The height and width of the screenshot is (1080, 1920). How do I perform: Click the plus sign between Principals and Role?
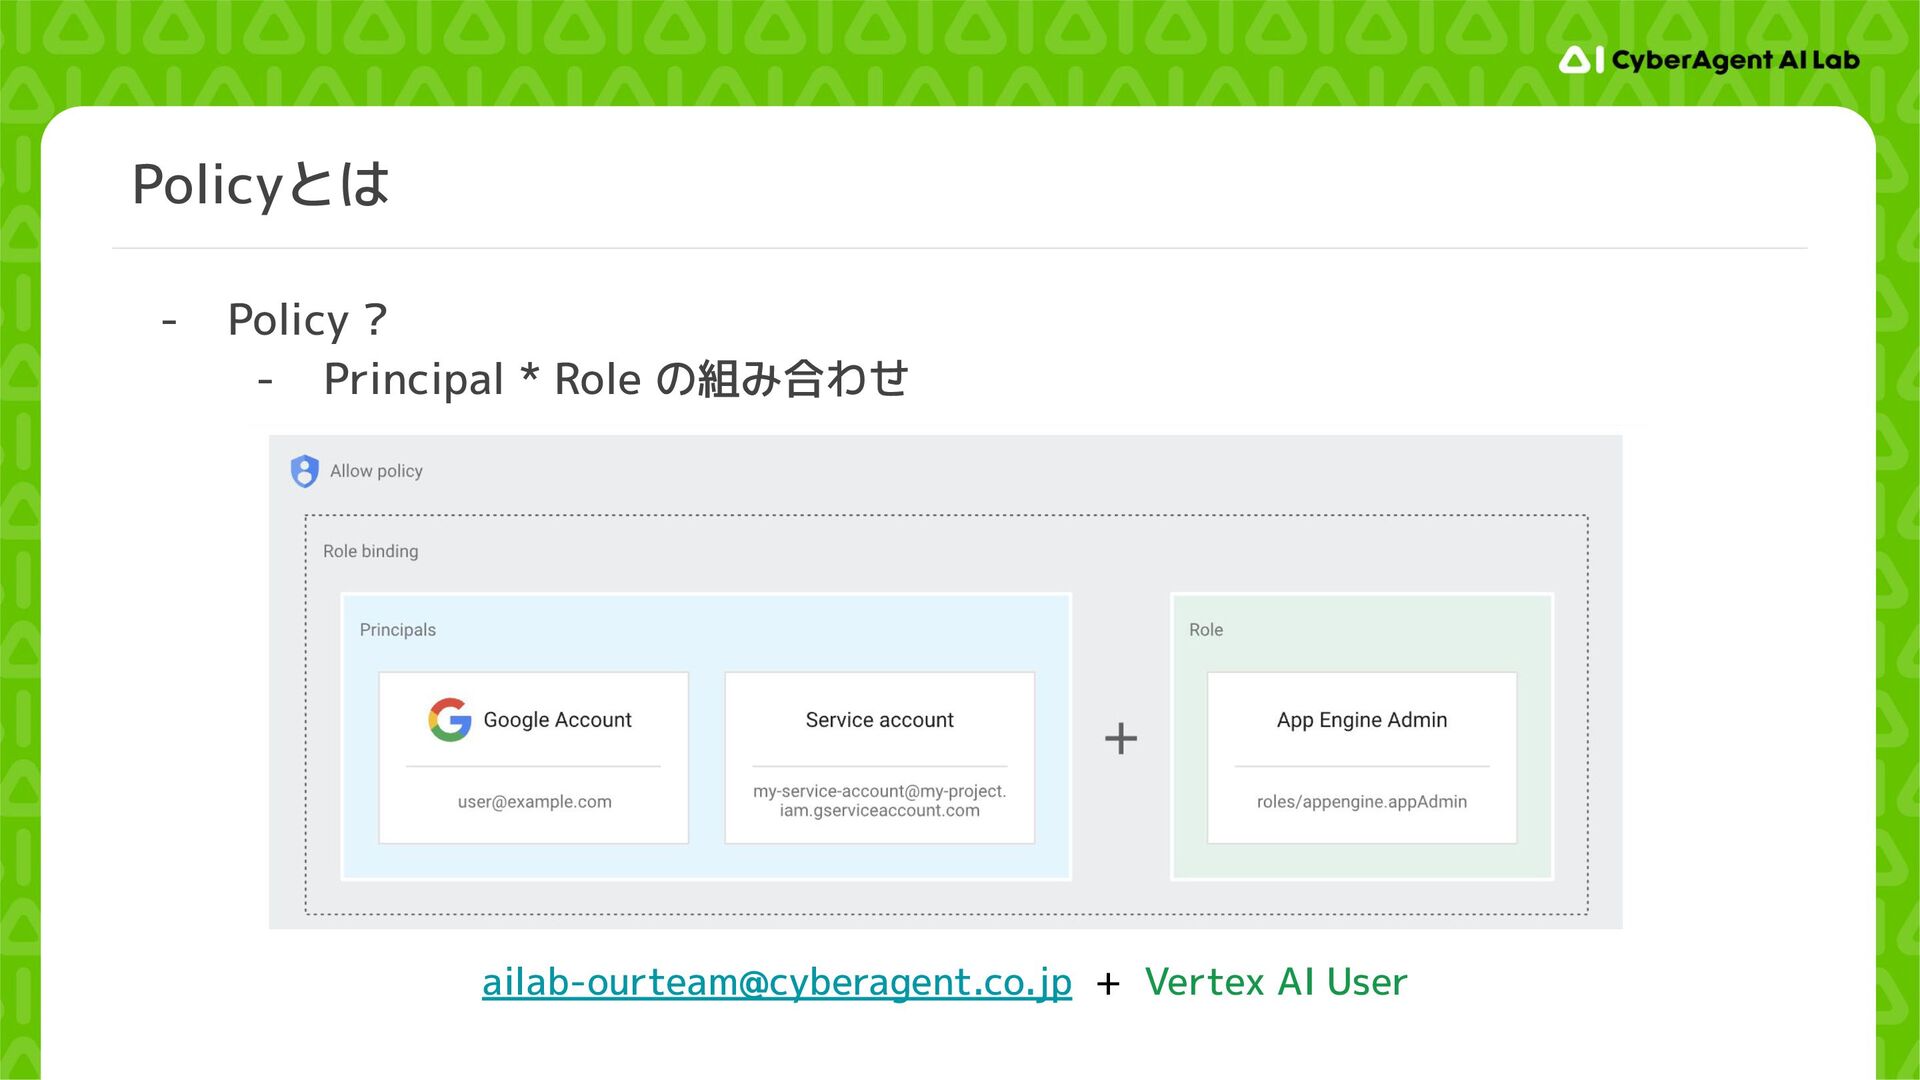(x=1120, y=739)
